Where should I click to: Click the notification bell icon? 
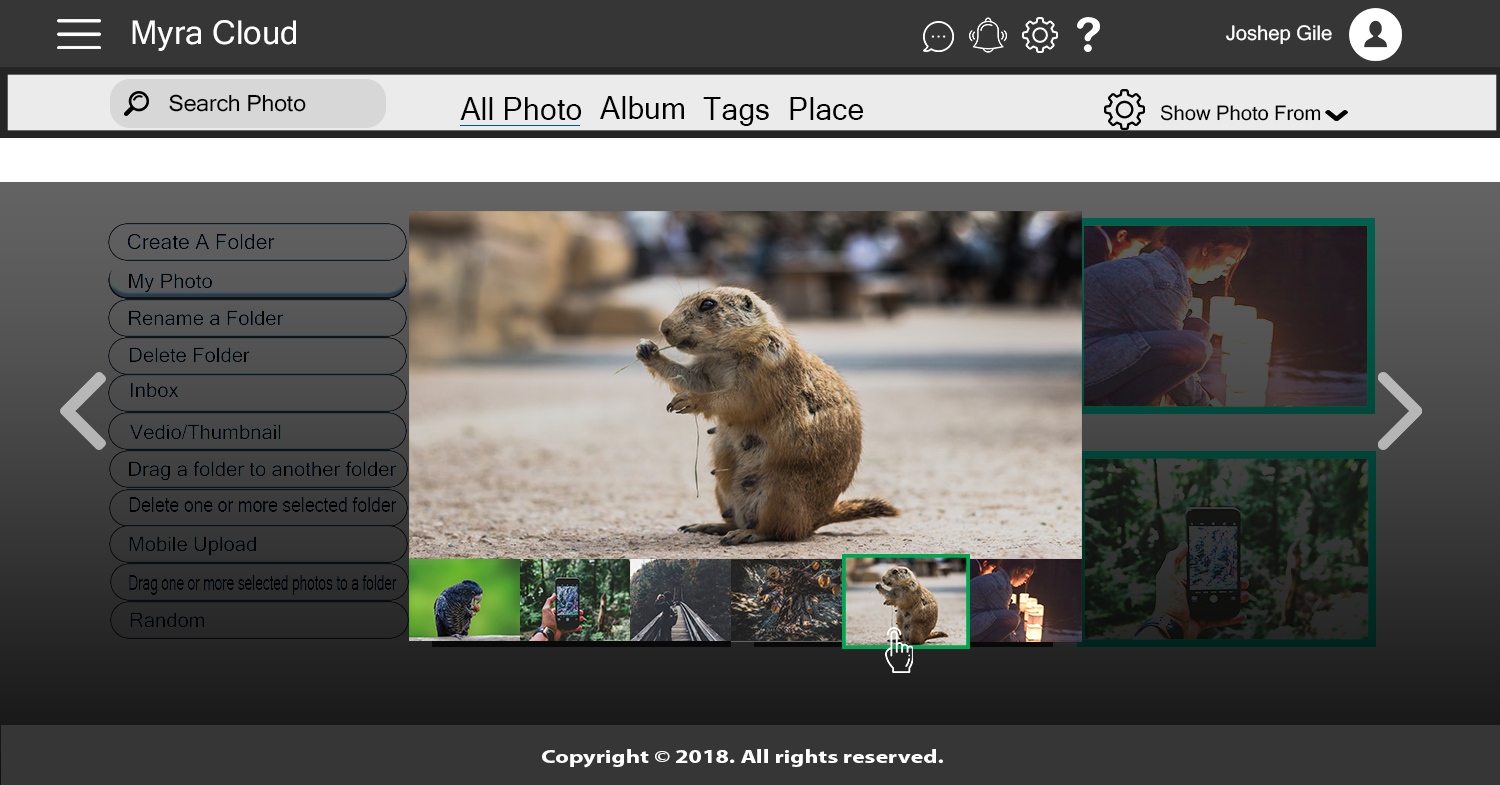tap(988, 36)
